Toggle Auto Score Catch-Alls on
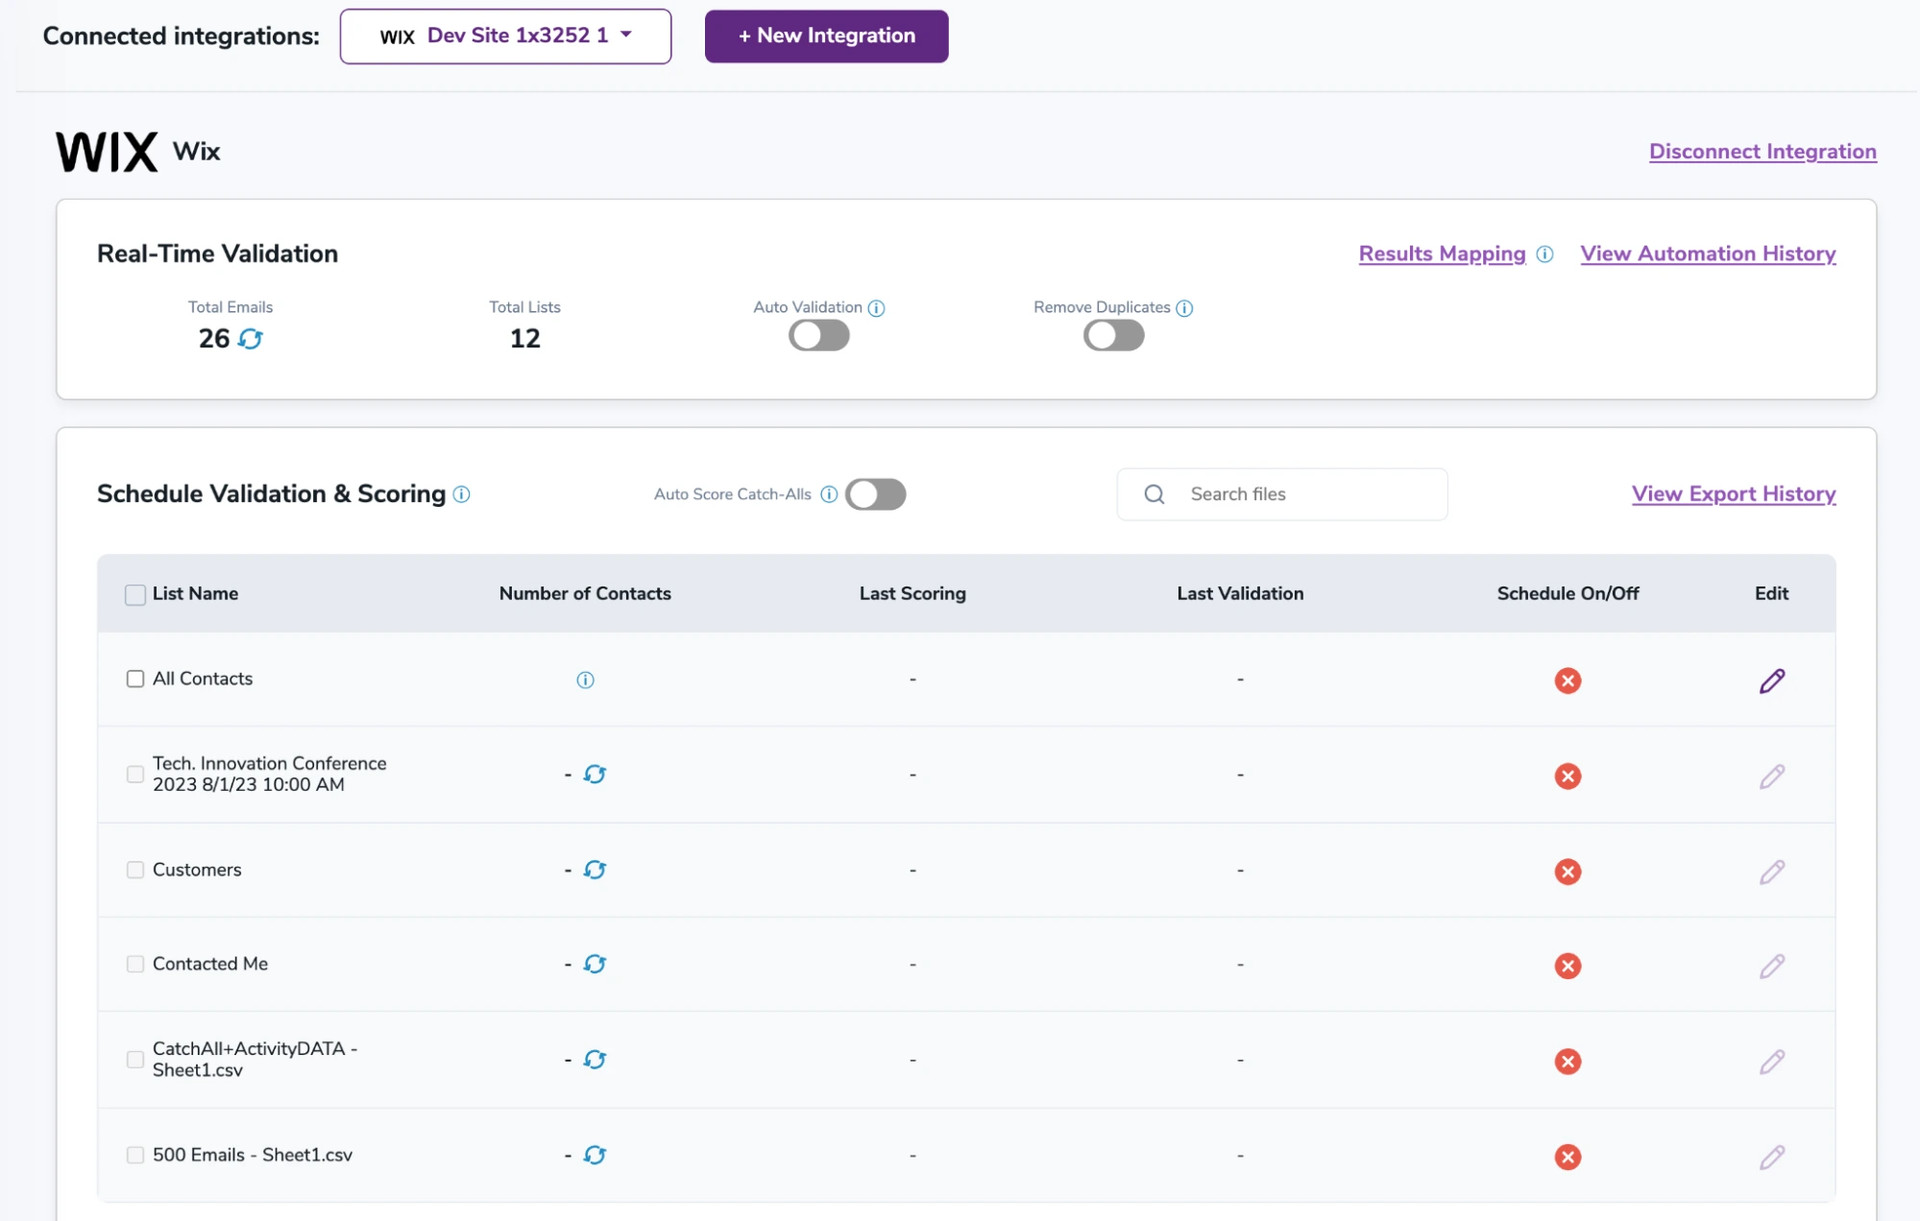The height and width of the screenshot is (1221, 1920). (x=875, y=494)
